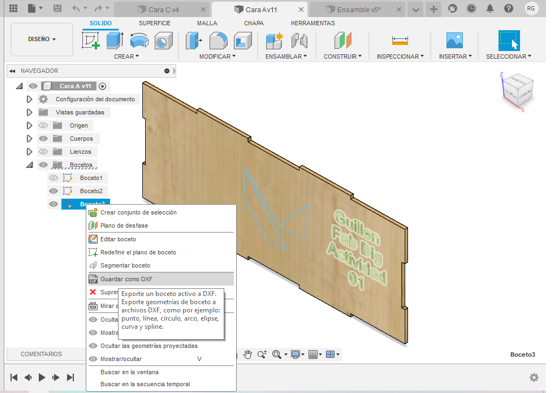The height and width of the screenshot is (393, 555).
Task: Toggle visibility of Cara A v11 component
Action: (x=33, y=86)
